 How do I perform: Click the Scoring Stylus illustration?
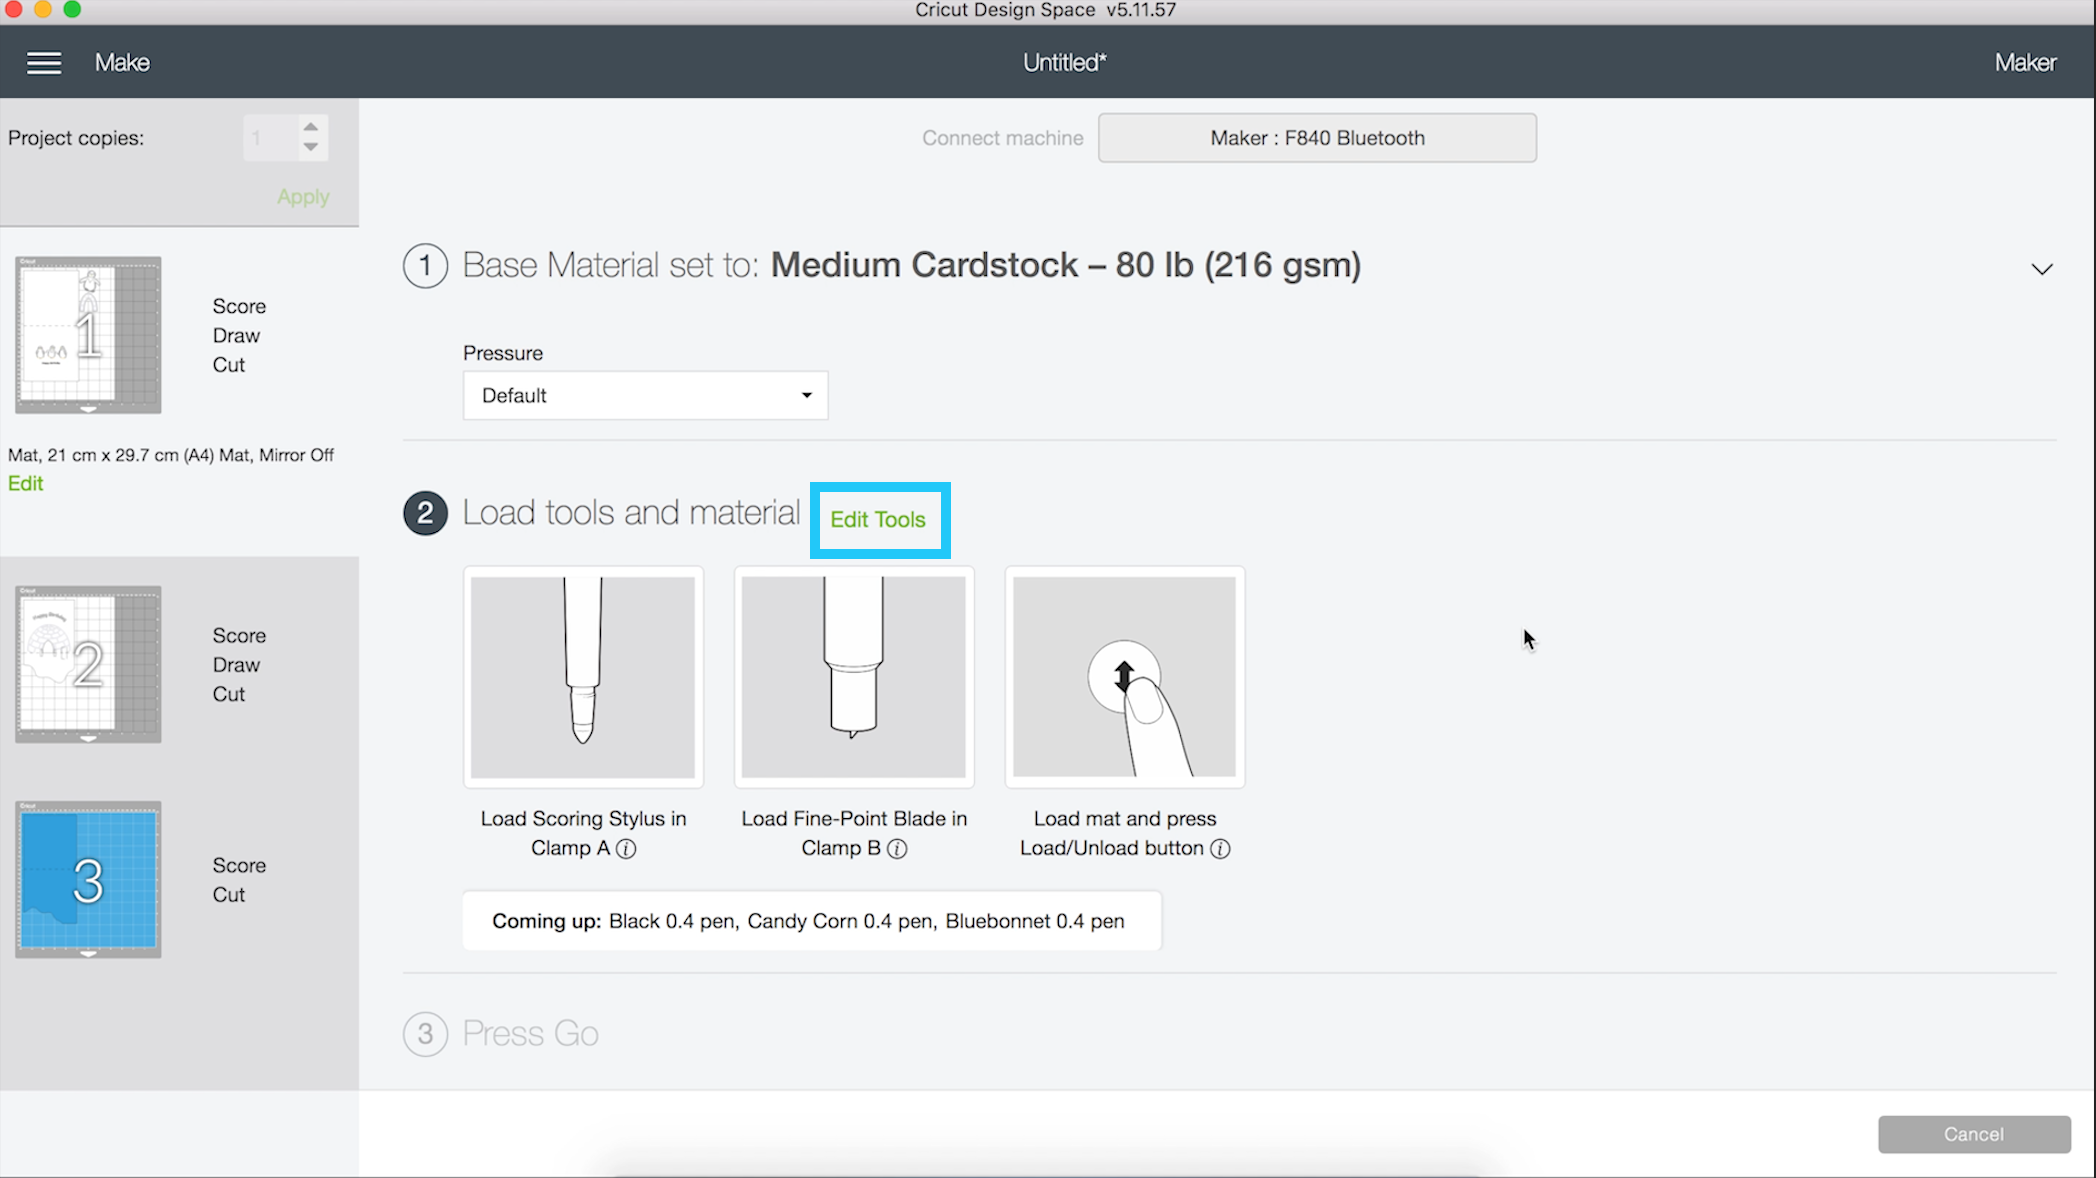pos(583,677)
